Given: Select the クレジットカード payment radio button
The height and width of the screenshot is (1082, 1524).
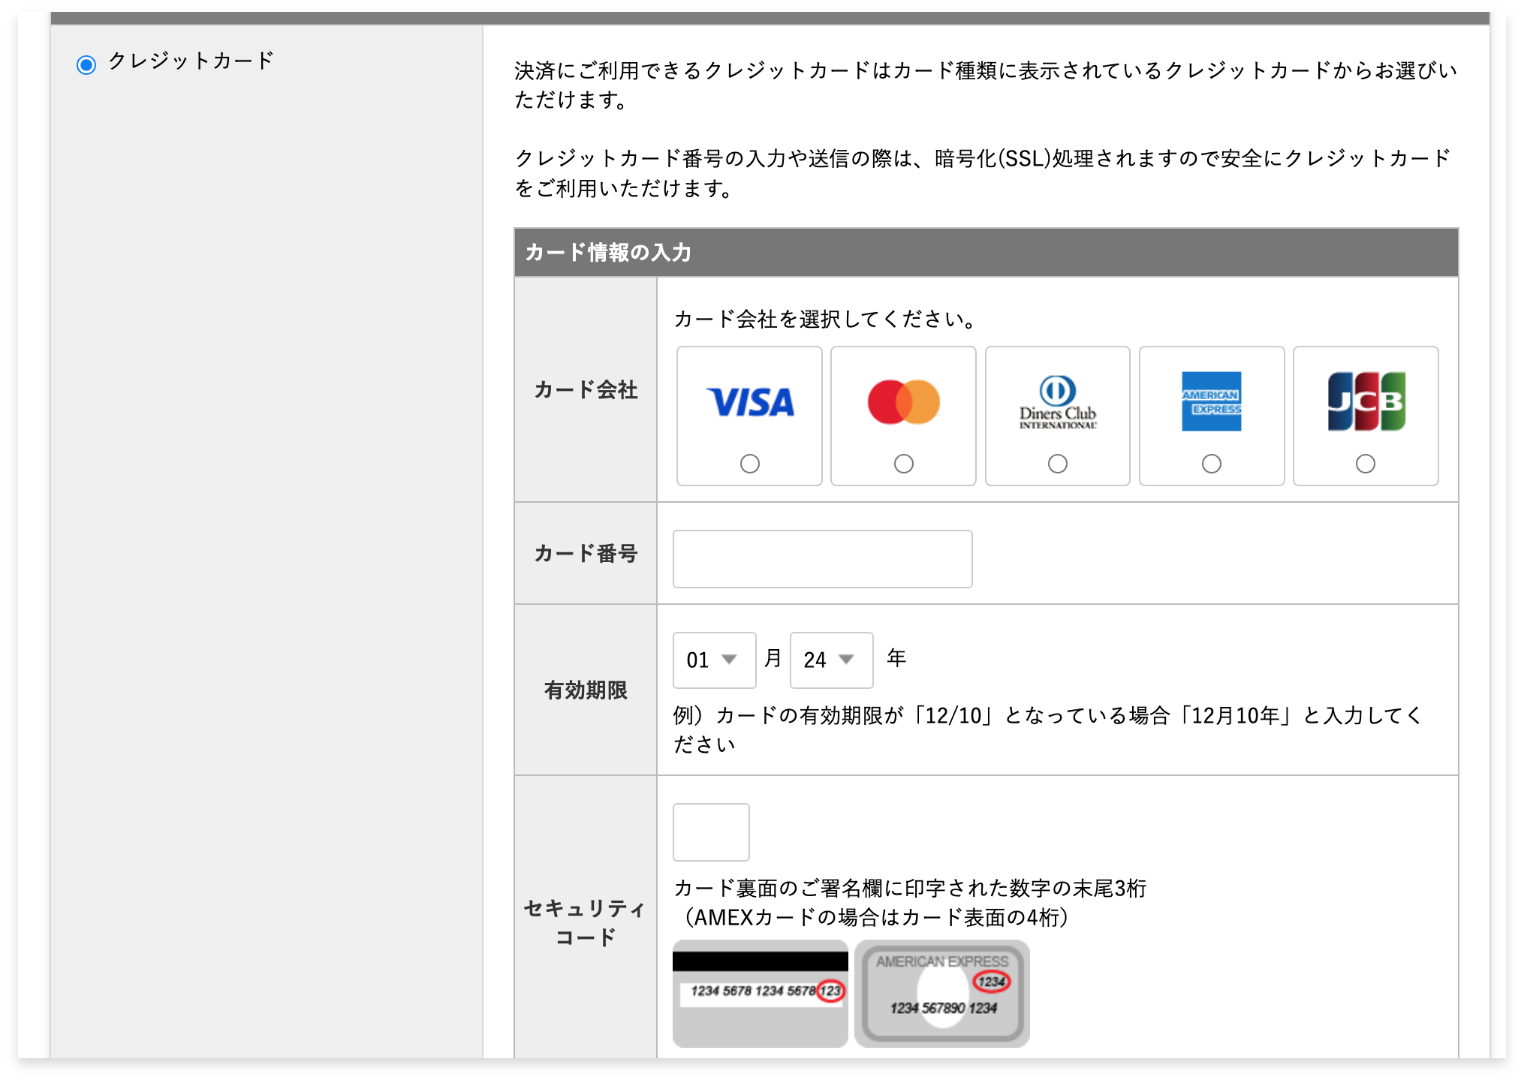Looking at the screenshot, I should [86, 65].
